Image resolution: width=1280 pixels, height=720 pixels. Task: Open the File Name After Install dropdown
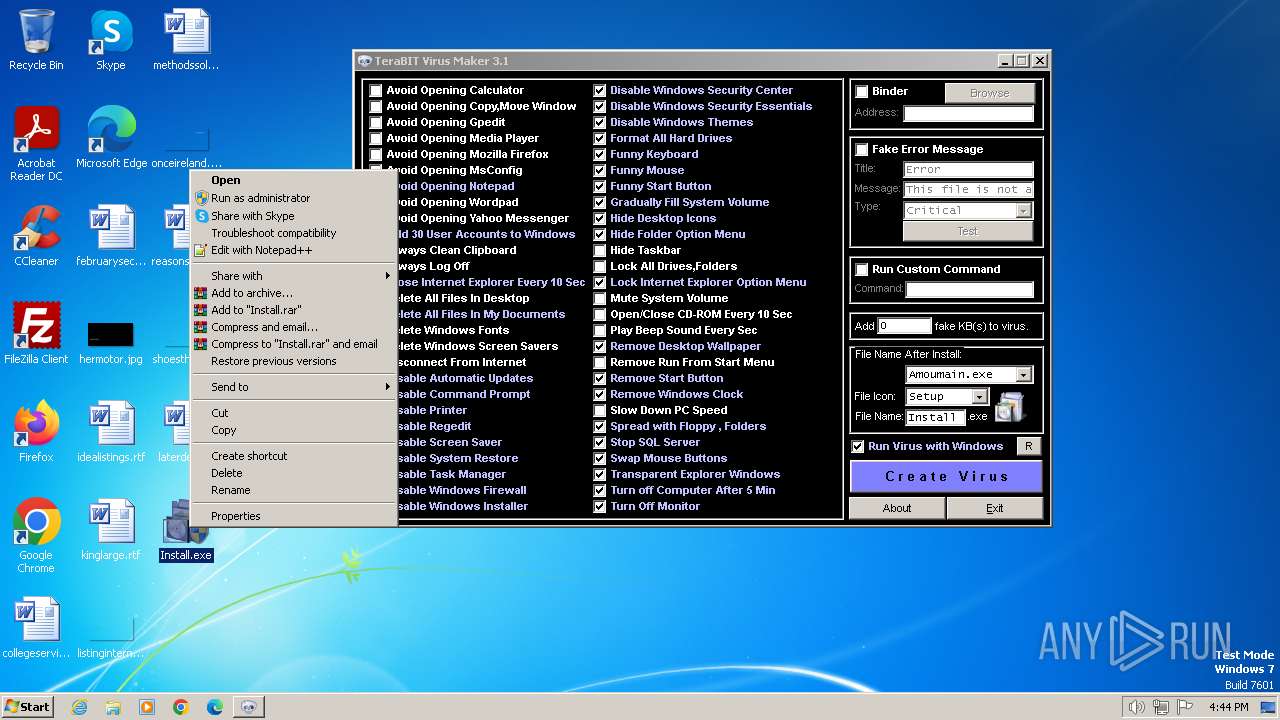[x=1023, y=375]
